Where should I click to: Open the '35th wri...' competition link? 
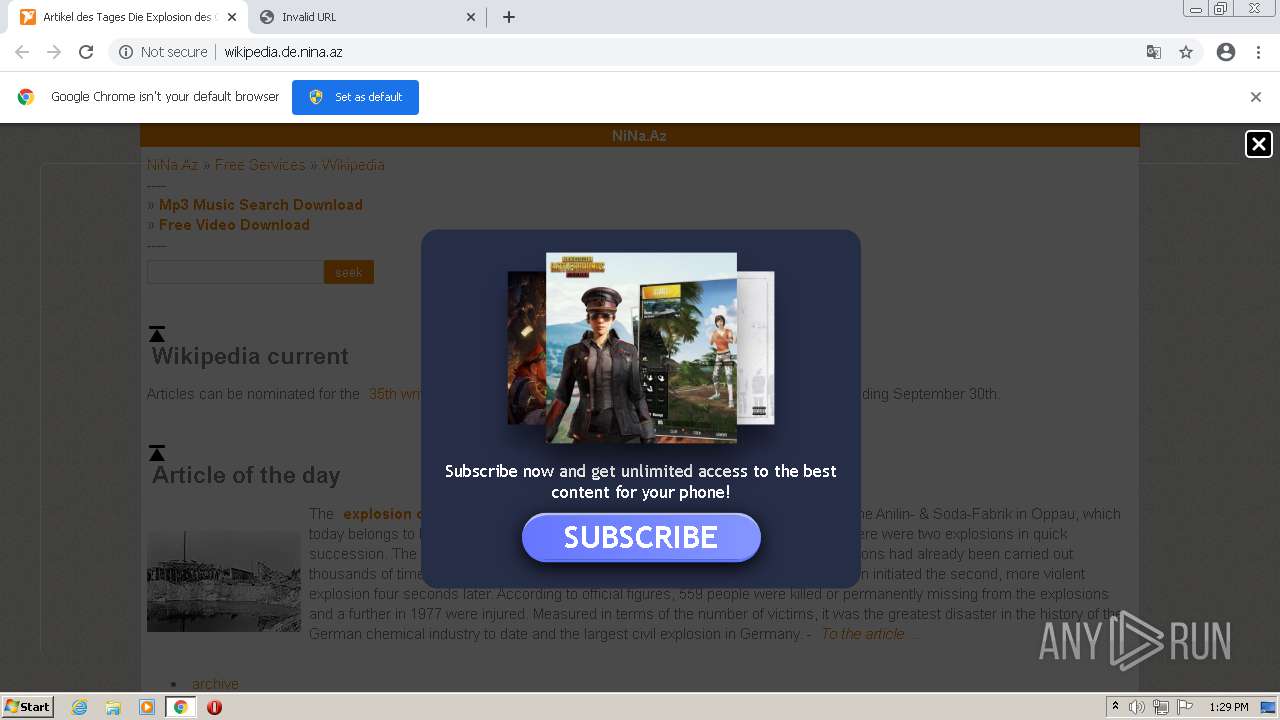point(394,394)
